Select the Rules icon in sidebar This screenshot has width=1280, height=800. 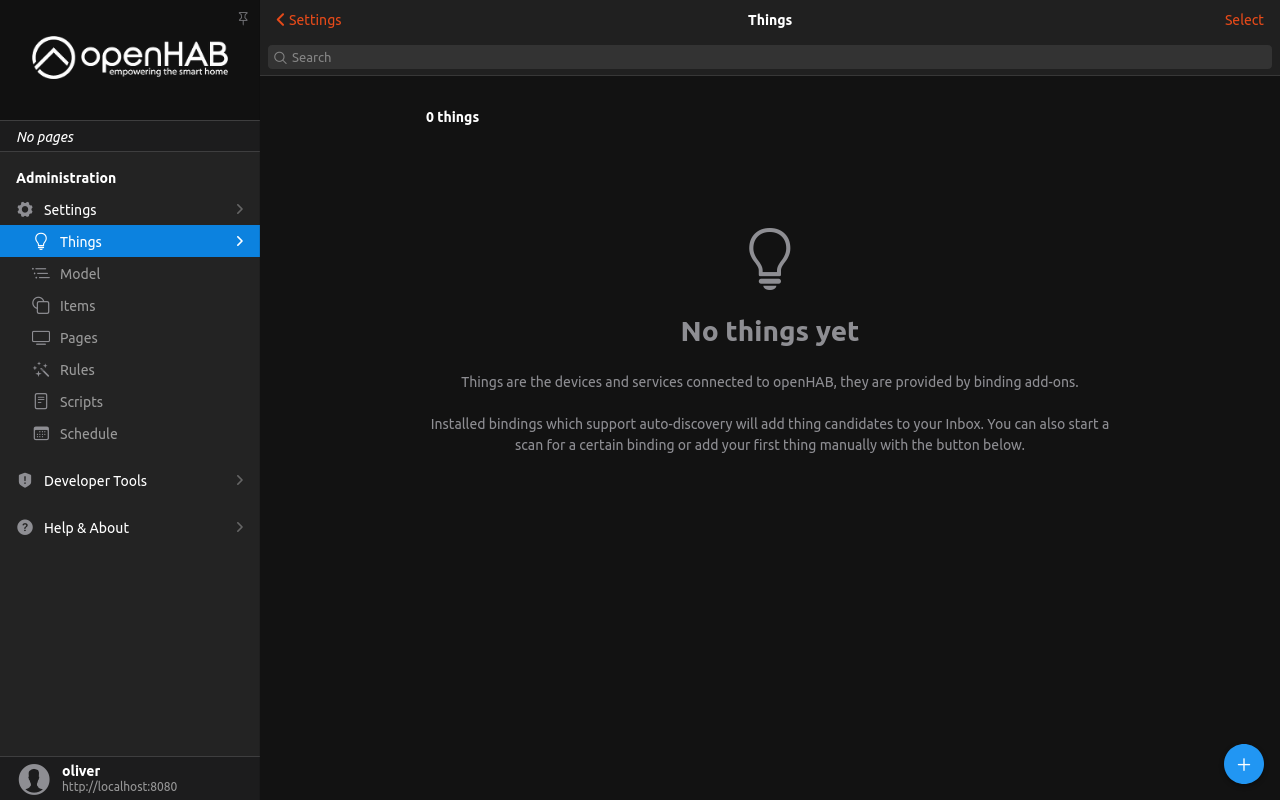41,369
